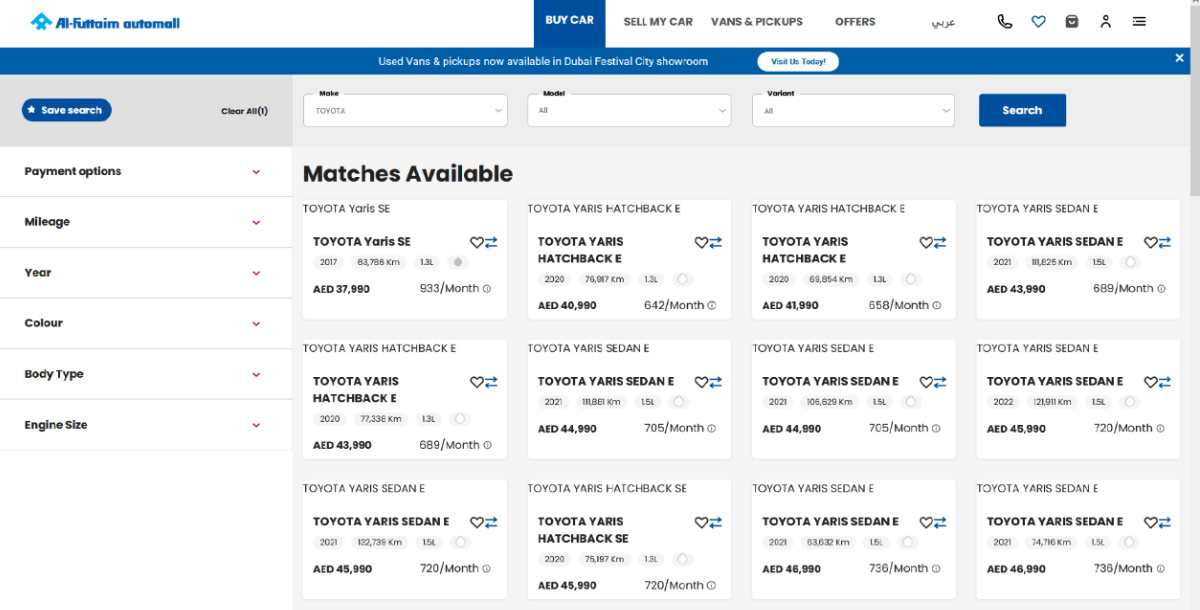Open the SELL MY CAR menu
The width and height of the screenshot is (1200, 610).
(x=657, y=22)
